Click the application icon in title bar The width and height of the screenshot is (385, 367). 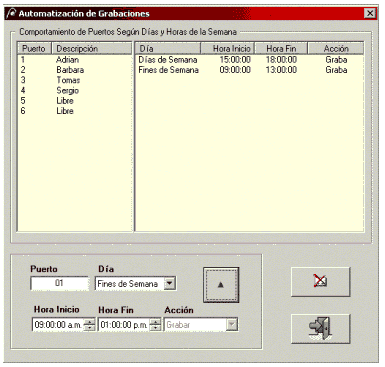pyautogui.click(x=12, y=13)
